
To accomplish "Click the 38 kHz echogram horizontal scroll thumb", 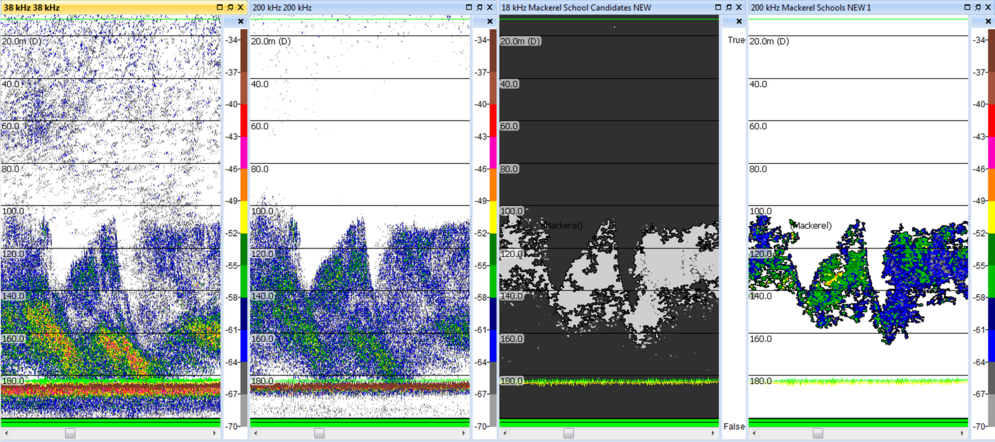I will [70, 433].
